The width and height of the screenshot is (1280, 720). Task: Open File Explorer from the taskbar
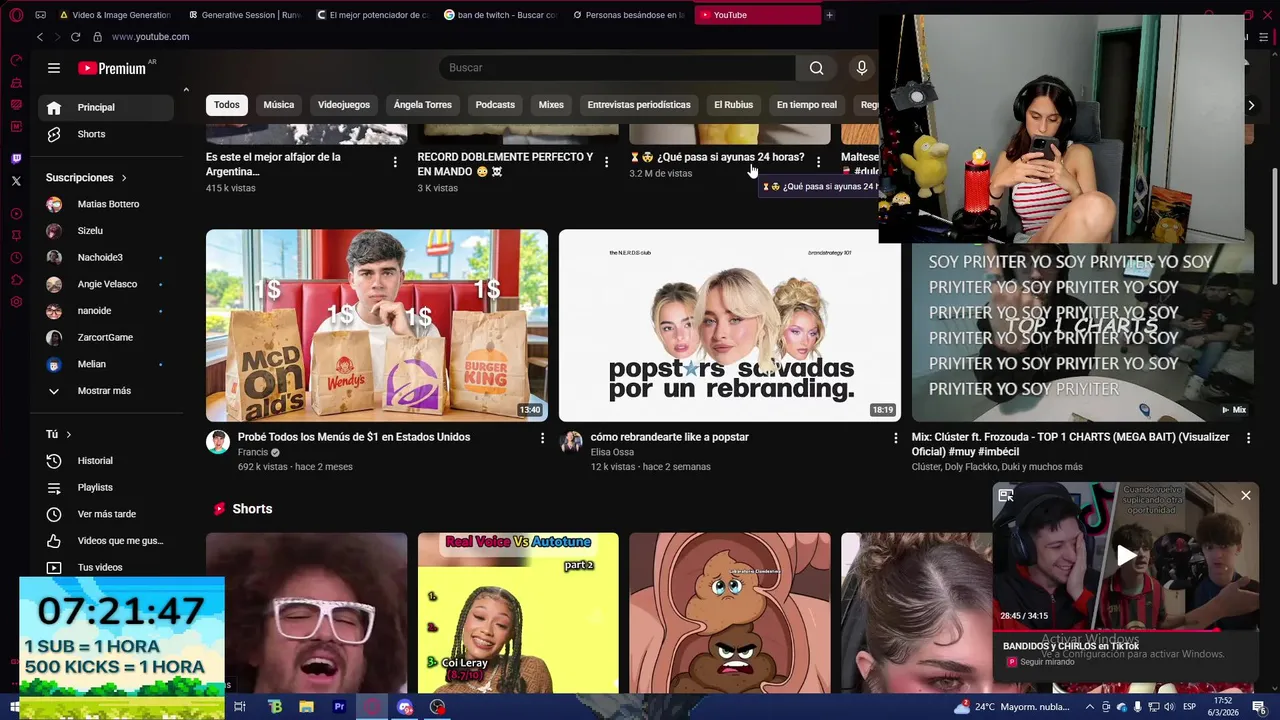pyautogui.click(x=307, y=707)
